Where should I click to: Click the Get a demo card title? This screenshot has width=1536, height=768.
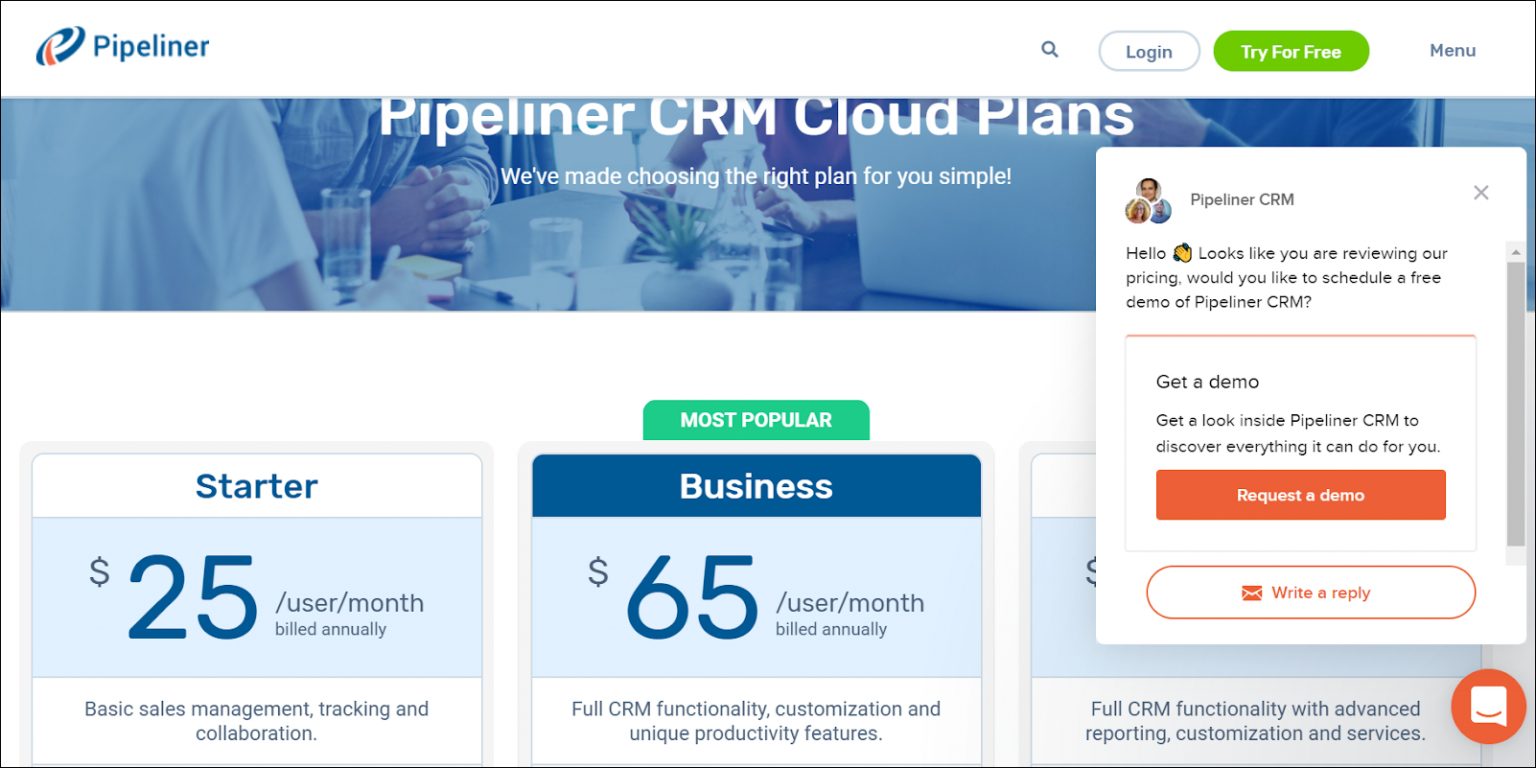[x=1207, y=382]
